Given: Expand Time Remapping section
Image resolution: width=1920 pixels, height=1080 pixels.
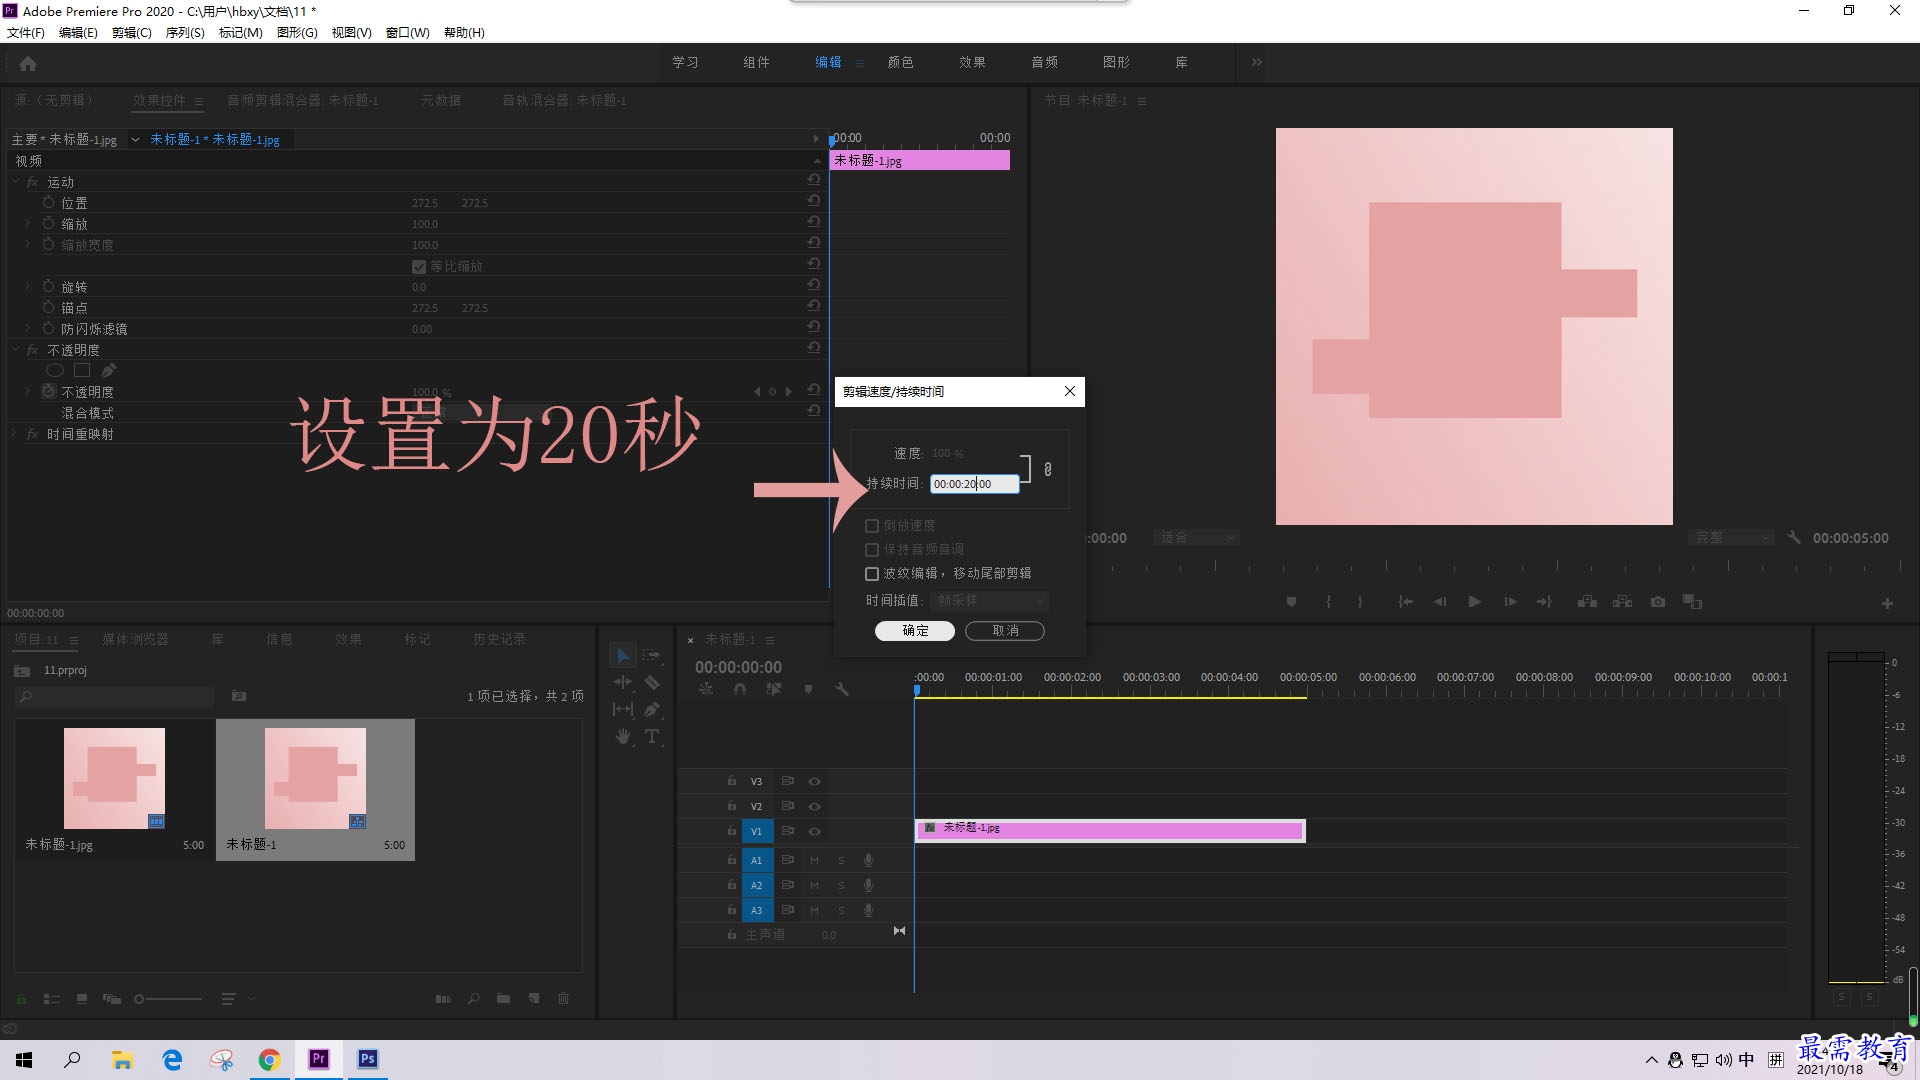Looking at the screenshot, I should tap(14, 434).
